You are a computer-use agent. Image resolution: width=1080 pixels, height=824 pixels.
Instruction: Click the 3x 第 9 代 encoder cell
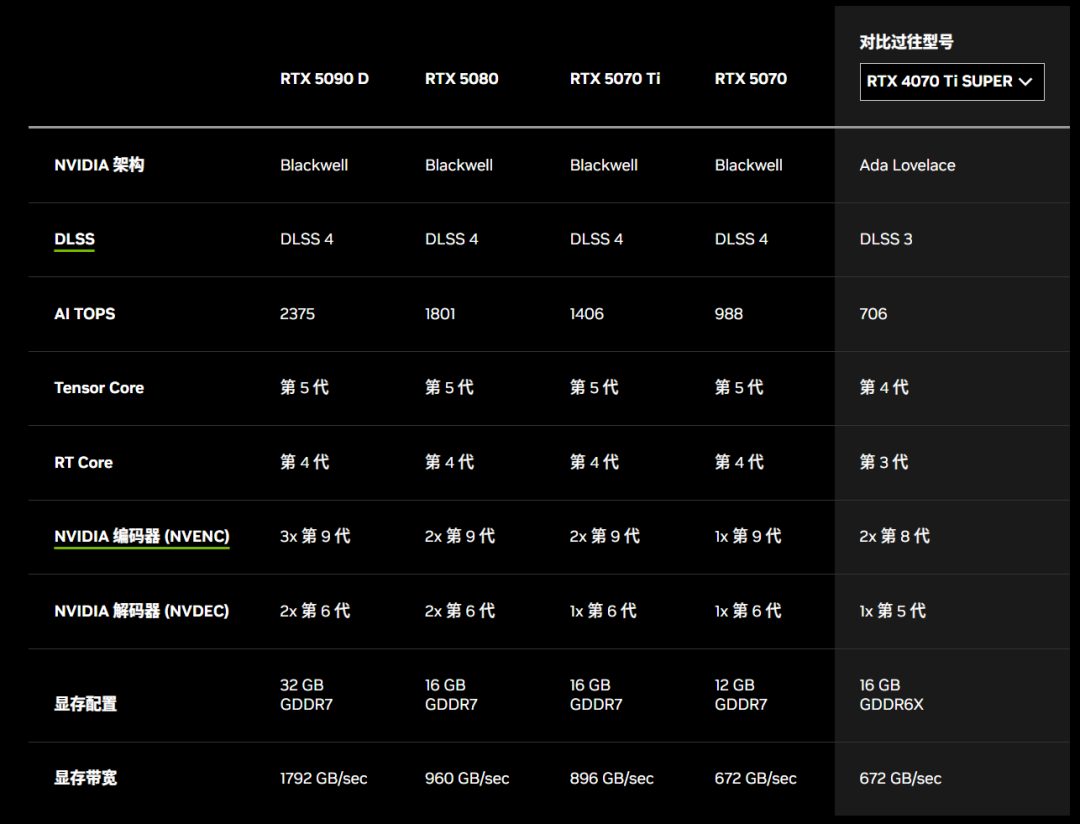315,536
